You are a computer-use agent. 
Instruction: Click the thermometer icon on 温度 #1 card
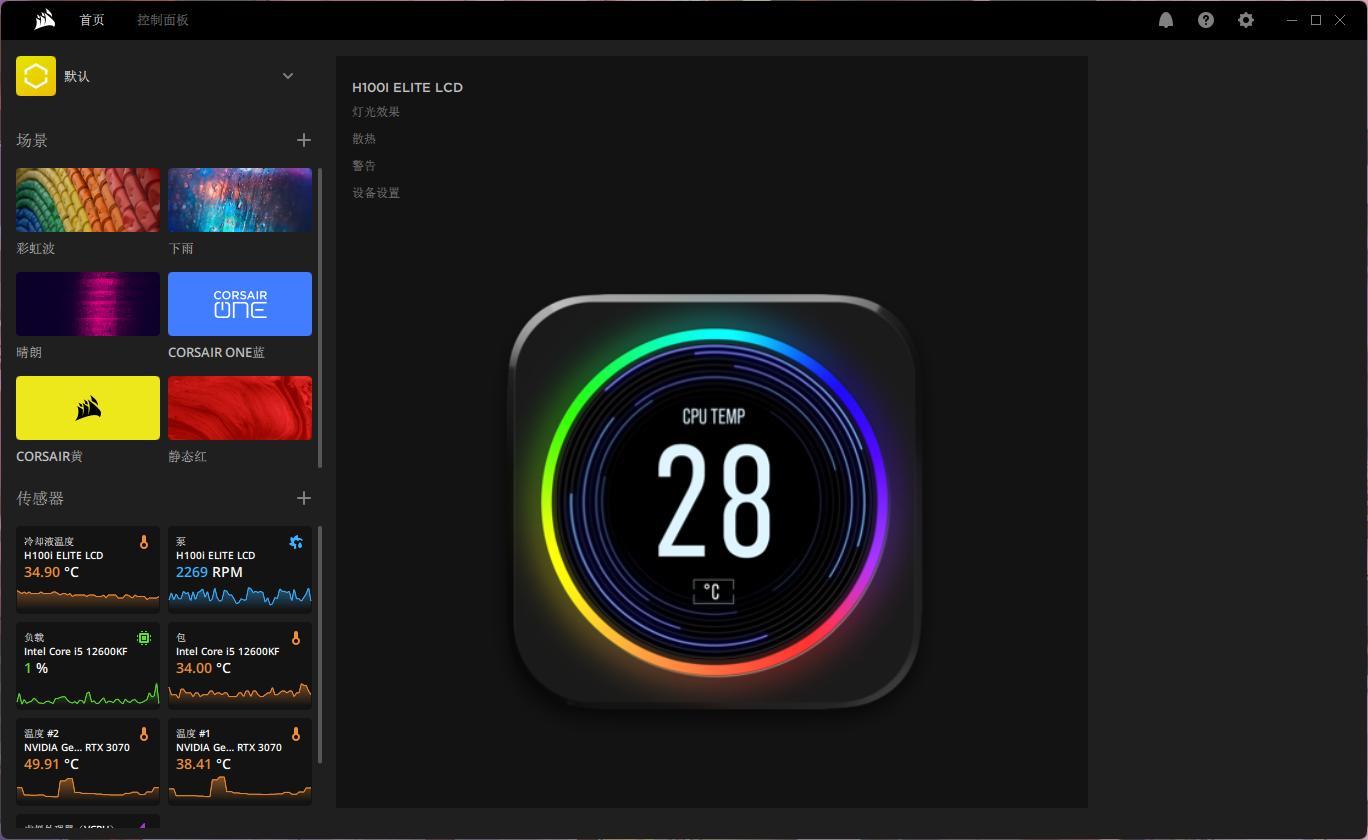click(x=296, y=734)
